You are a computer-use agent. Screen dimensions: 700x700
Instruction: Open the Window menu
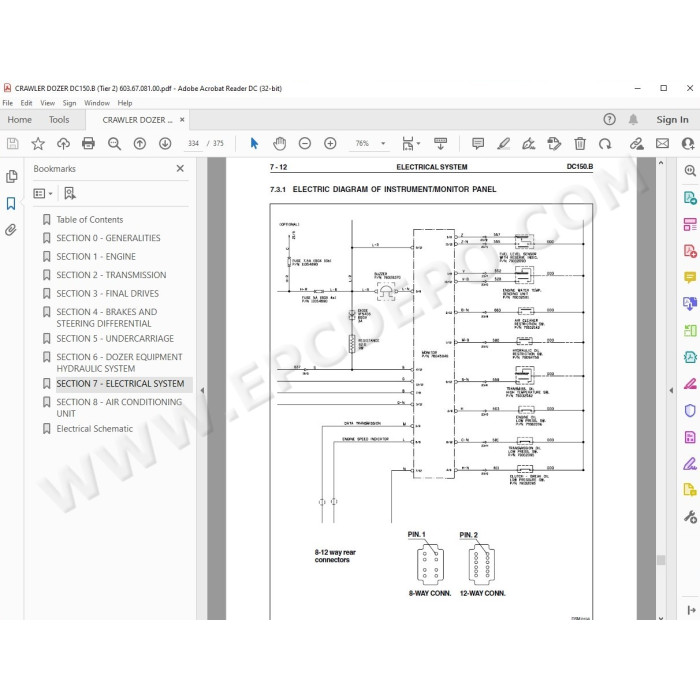pos(97,103)
